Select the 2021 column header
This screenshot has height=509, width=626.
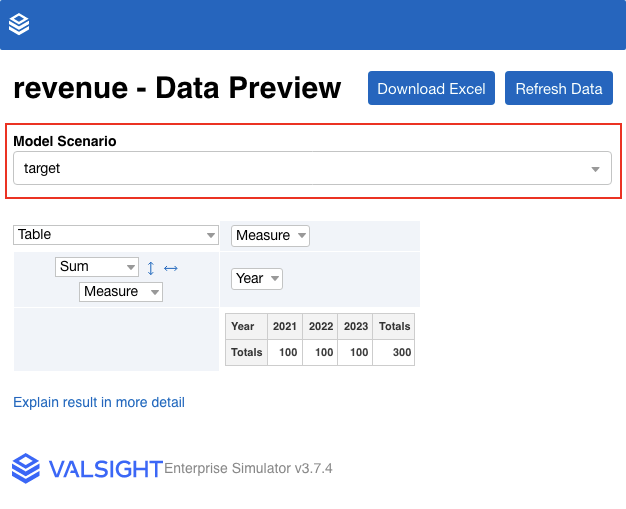pyautogui.click(x=285, y=326)
